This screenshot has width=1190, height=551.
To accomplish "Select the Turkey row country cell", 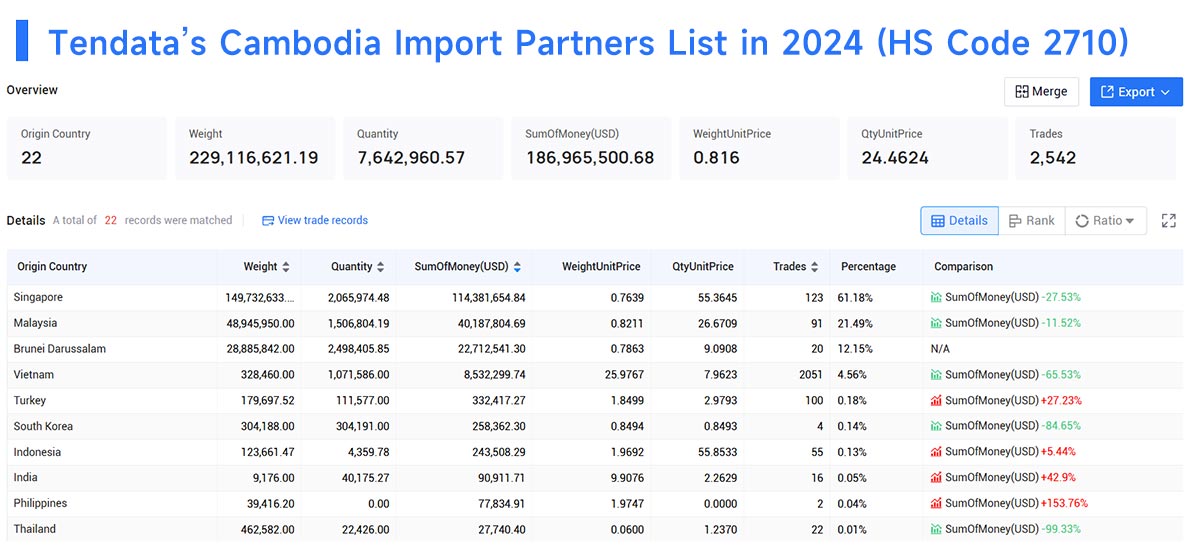I will click(112, 401).
